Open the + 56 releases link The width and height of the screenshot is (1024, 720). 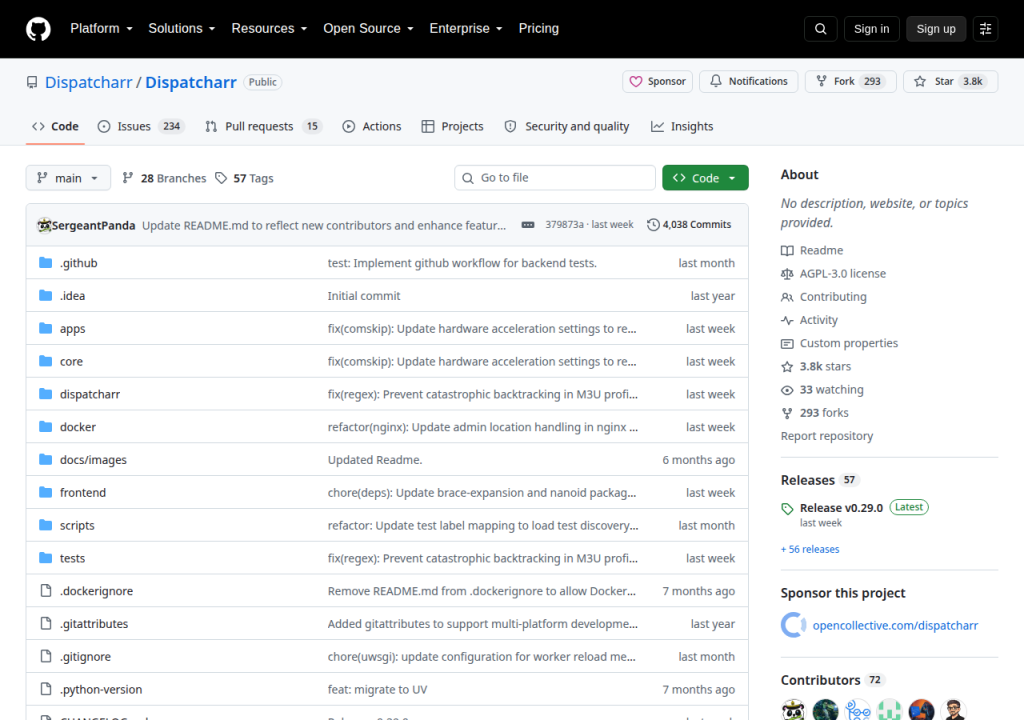click(x=810, y=549)
